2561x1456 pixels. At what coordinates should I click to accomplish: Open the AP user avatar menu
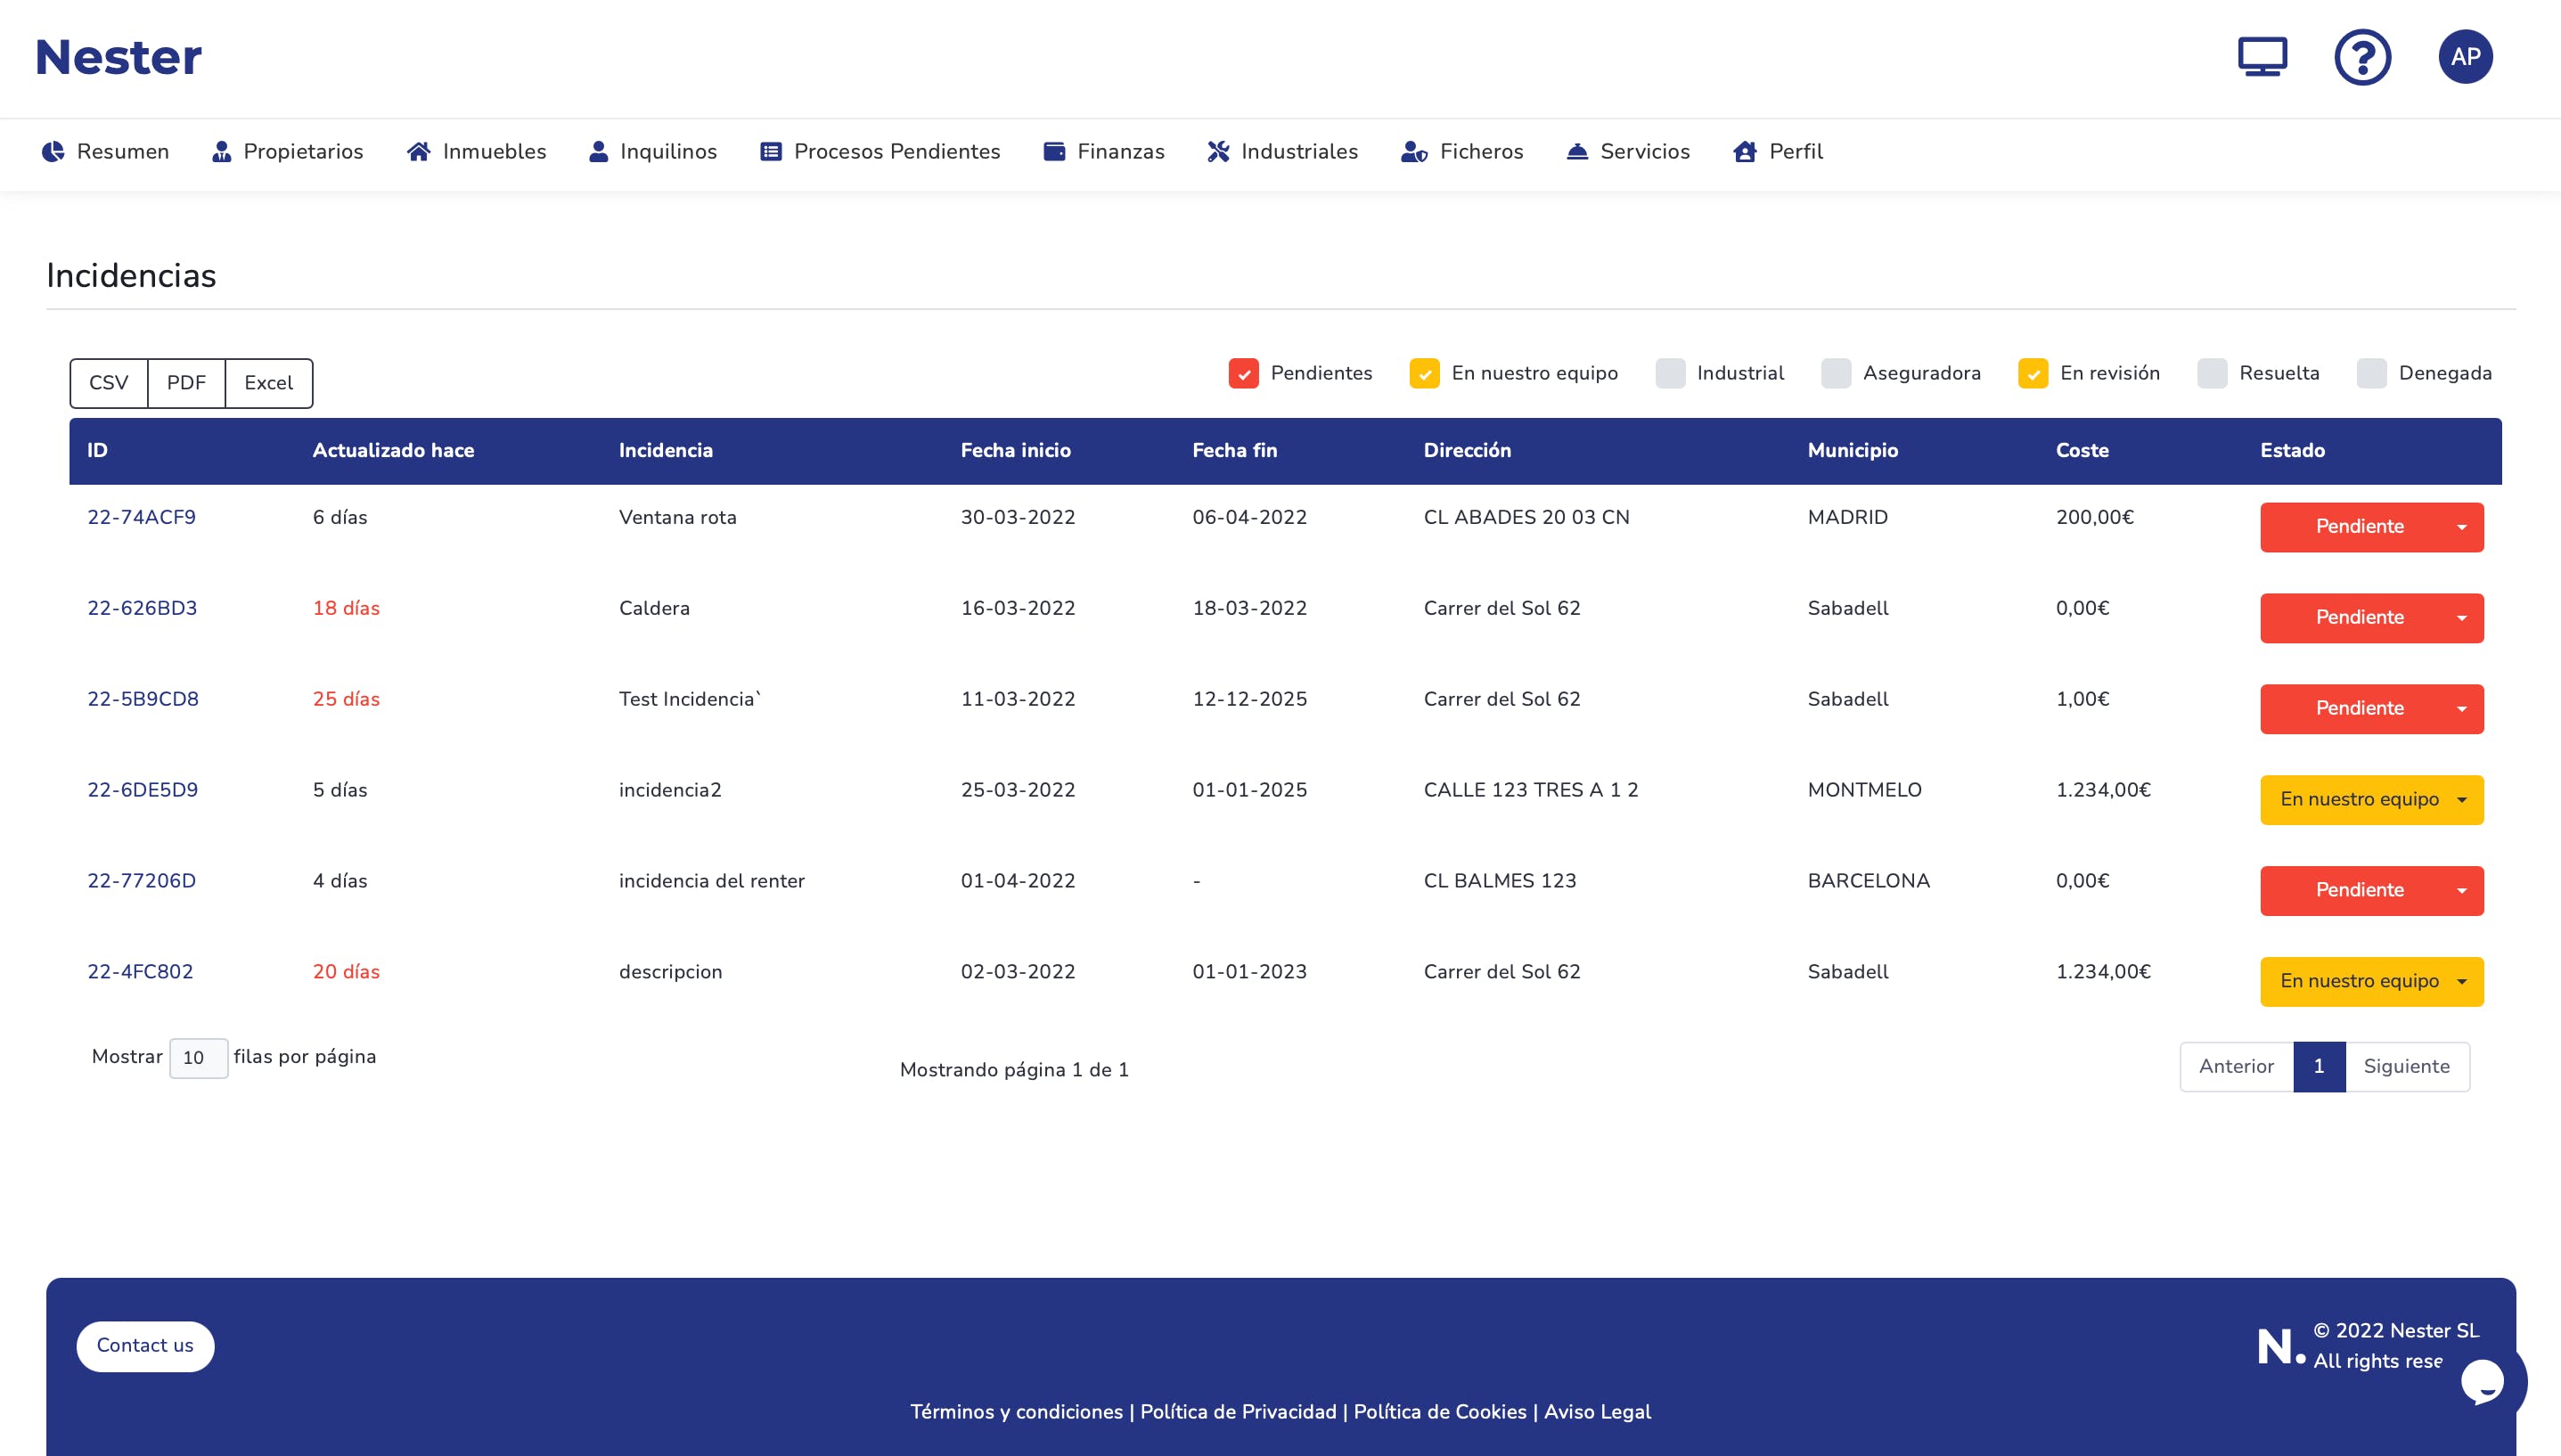(2465, 57)
